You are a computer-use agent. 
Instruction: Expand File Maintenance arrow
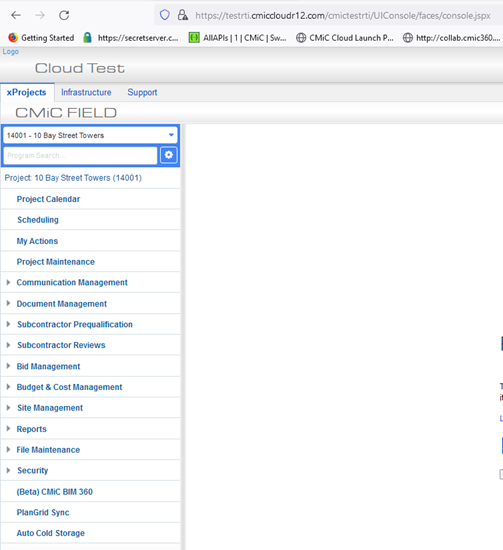(8, 449)
